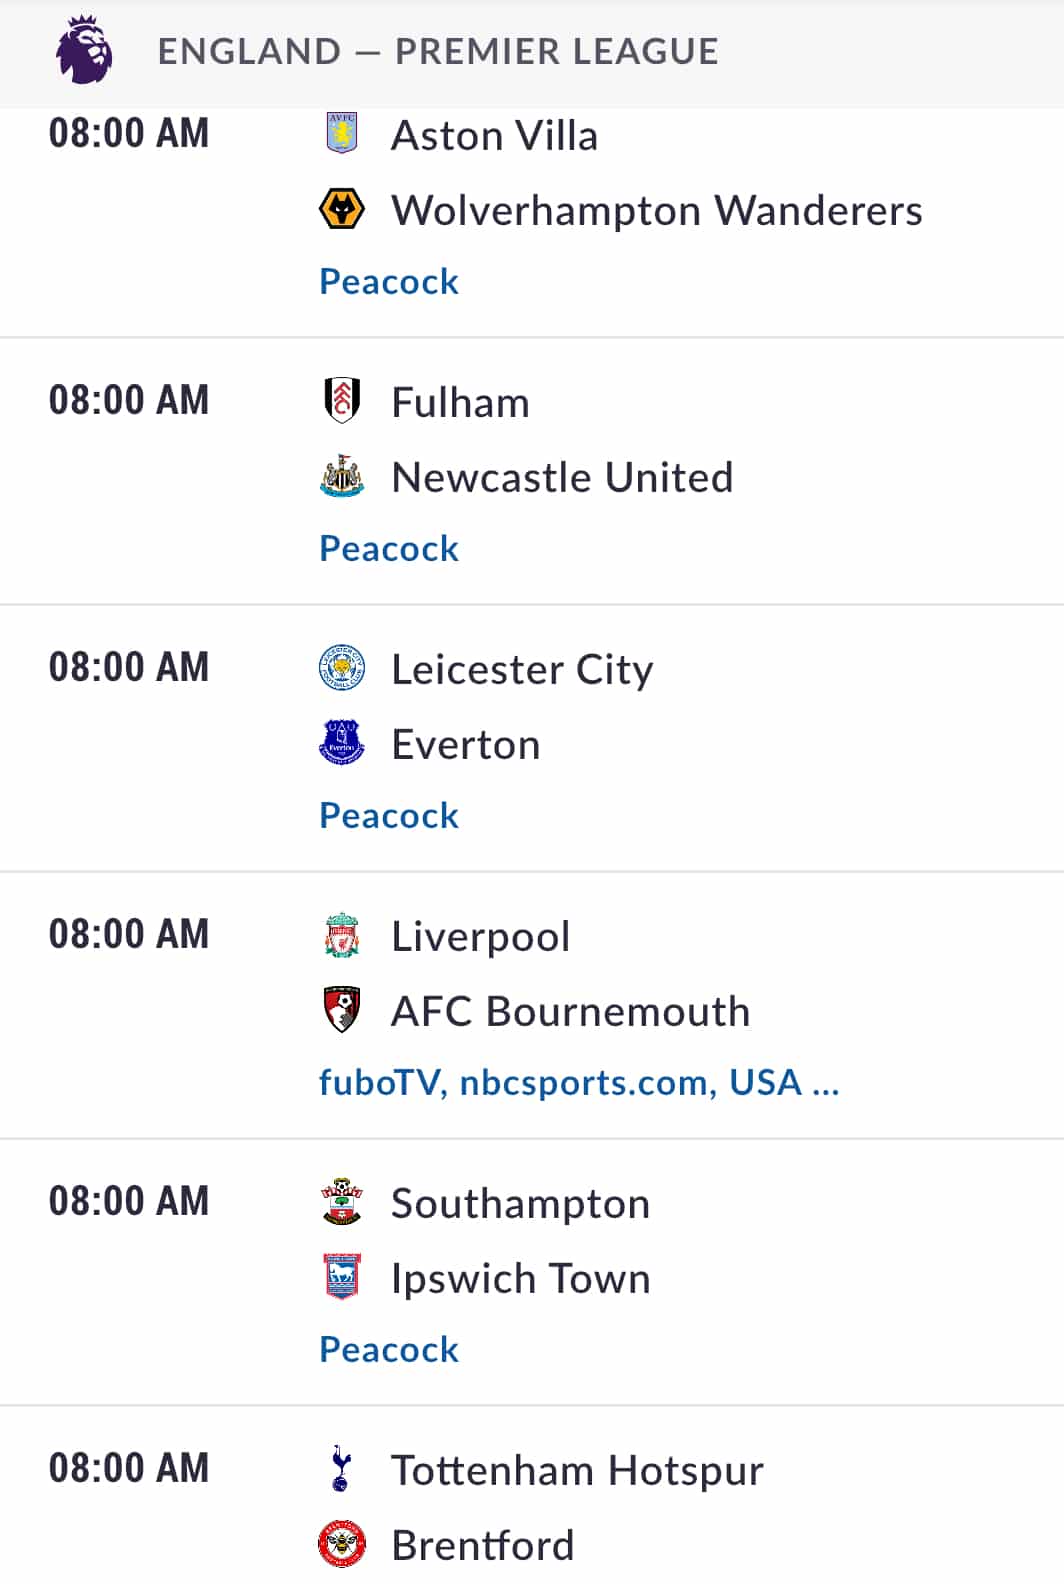Image resolution: width=1064 pixels, height=1584 pixels.
Task: Open the England – Premier League header
Action: tap(532, 52)
